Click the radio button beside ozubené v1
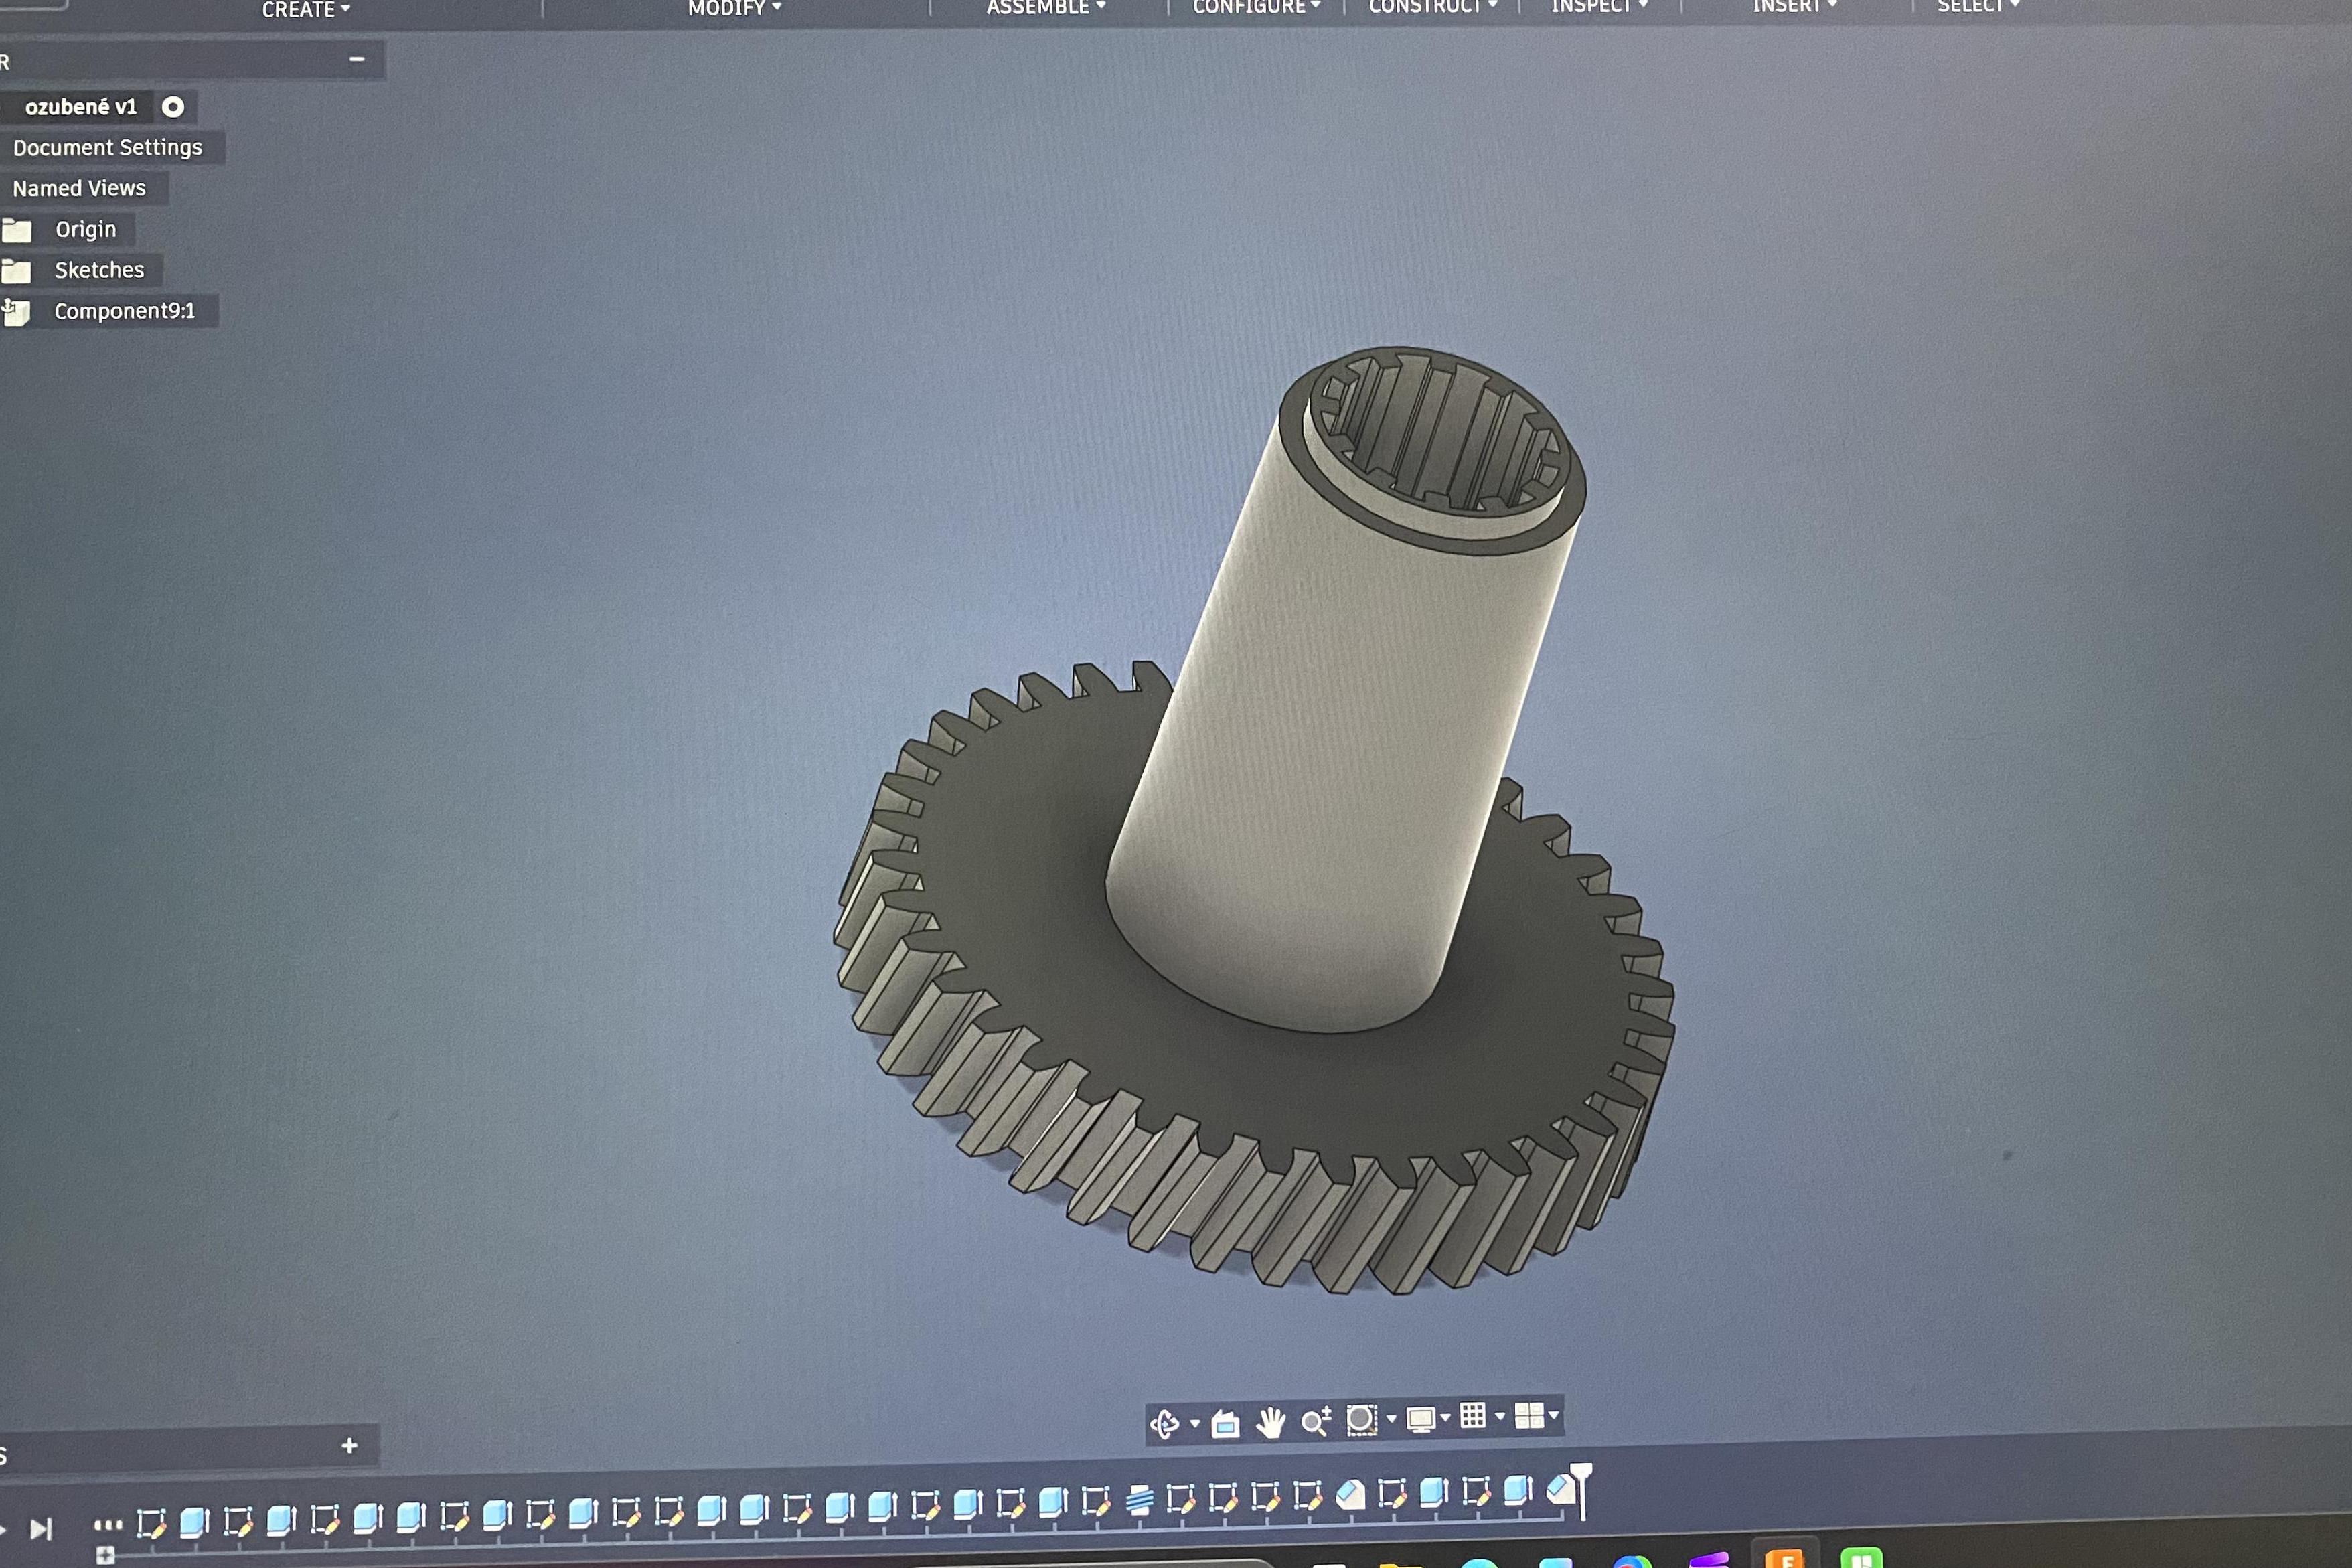 [x=173, y=107]
